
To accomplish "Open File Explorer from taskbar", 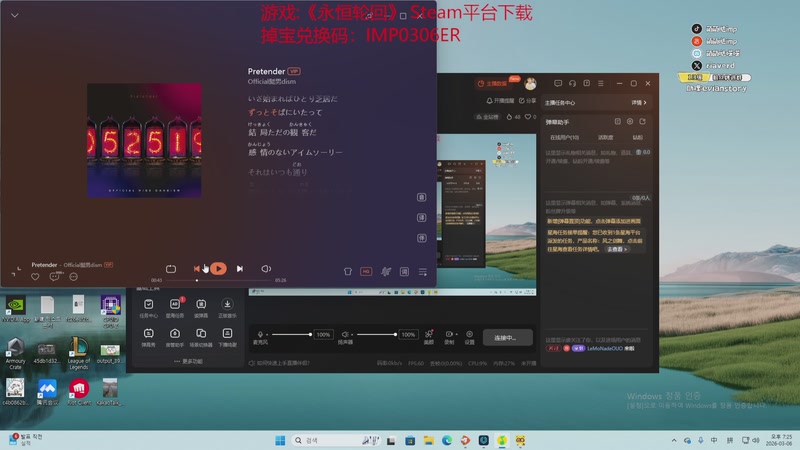I will point(429,440).
